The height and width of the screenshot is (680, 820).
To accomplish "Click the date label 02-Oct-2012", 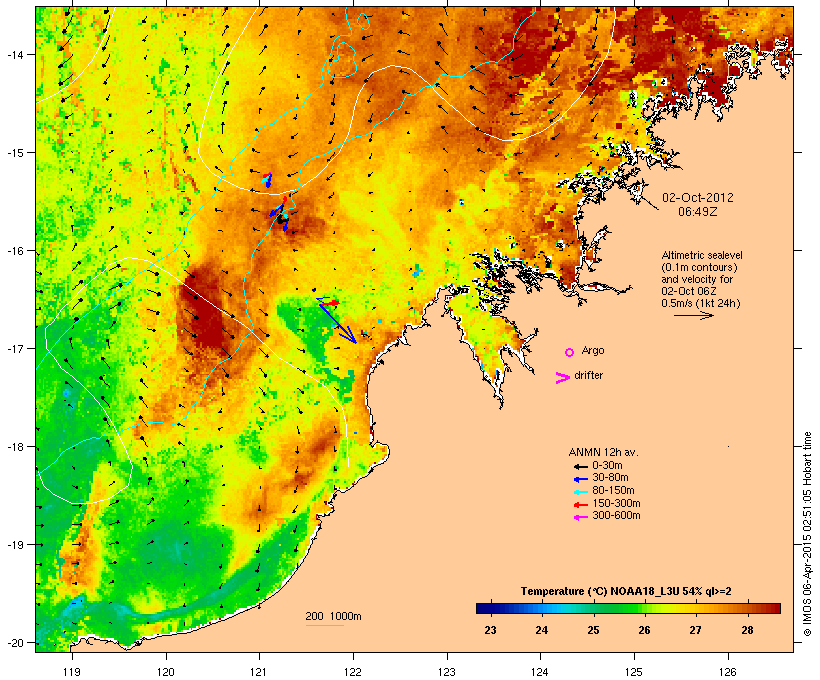I will [x=698, y=198].
